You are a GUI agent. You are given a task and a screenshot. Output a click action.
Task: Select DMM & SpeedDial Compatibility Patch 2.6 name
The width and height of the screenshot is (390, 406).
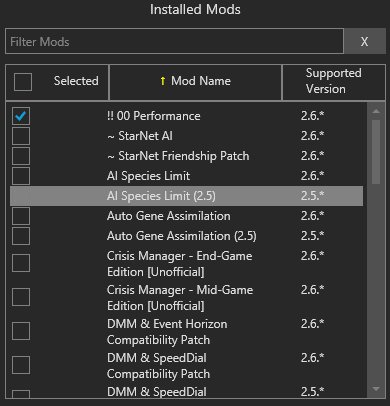(158, 366)
